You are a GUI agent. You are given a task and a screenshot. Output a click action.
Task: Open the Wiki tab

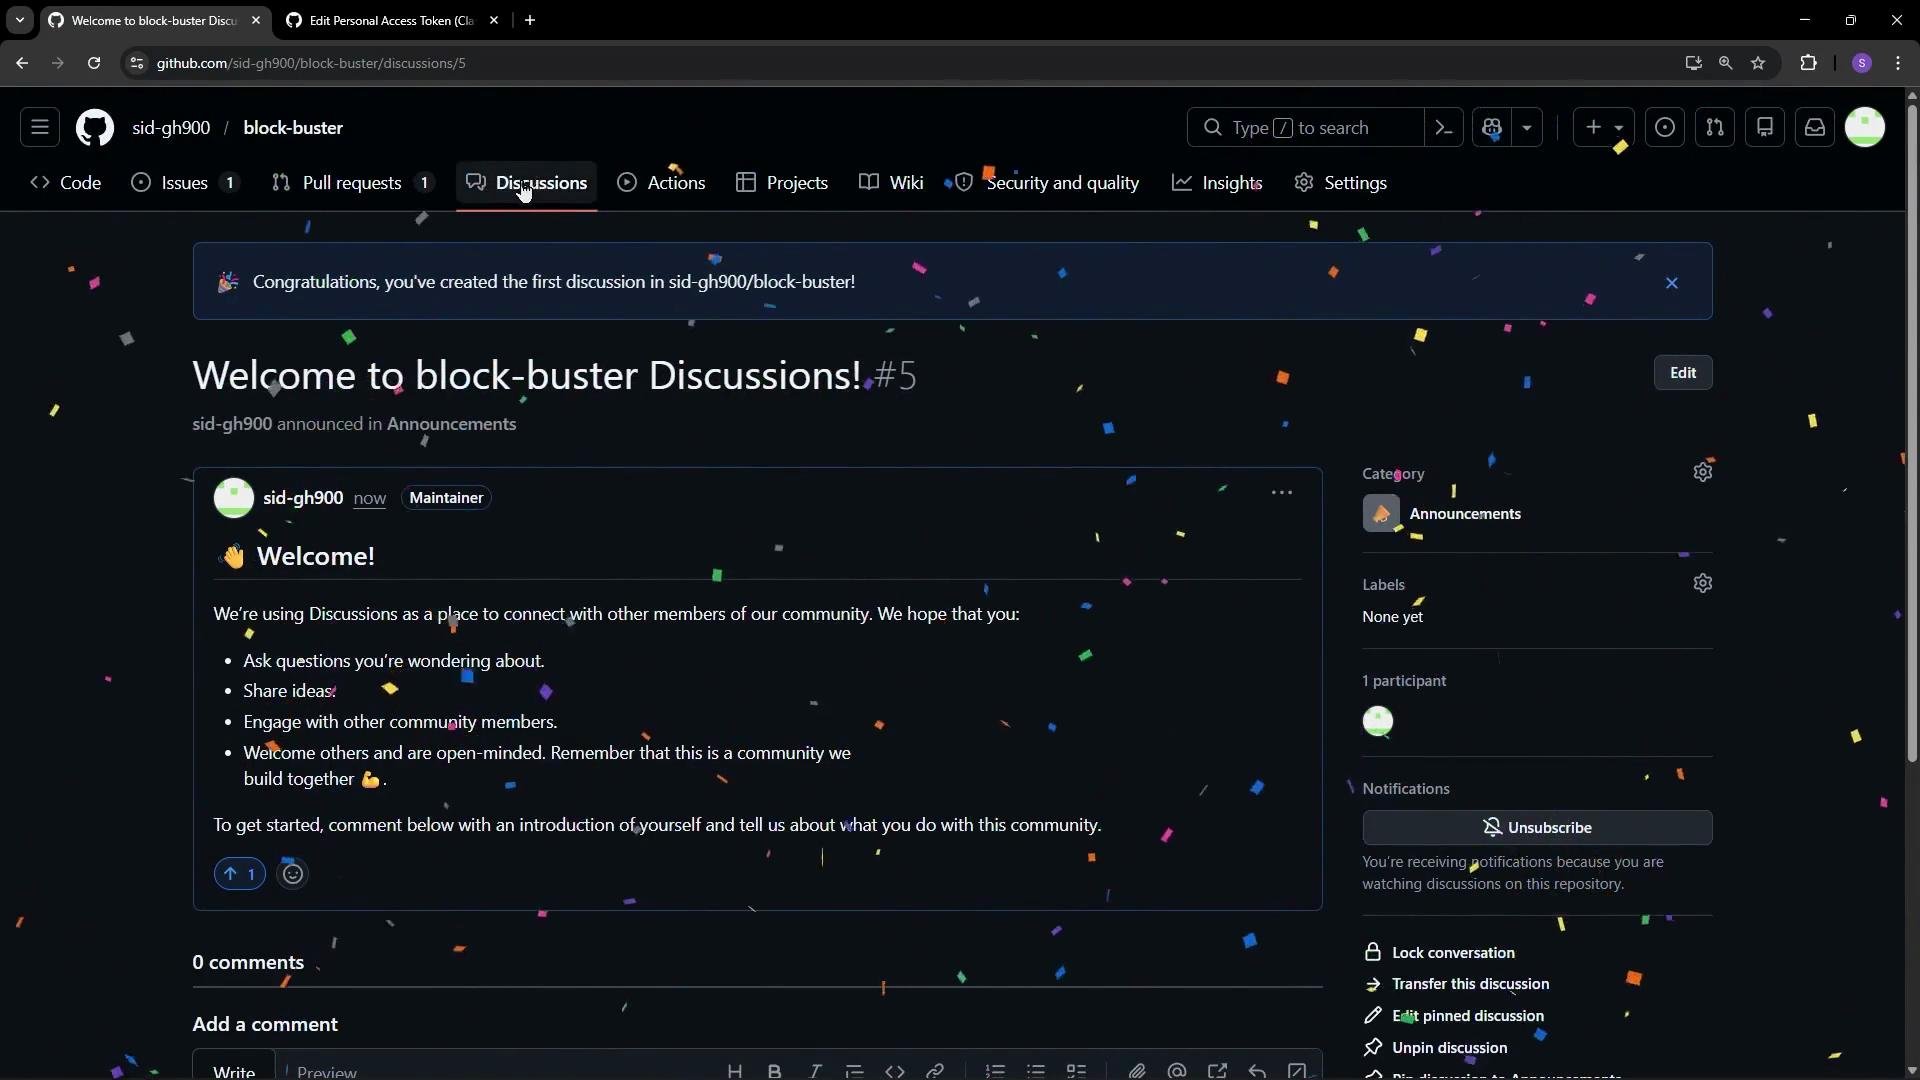(x=891, y=183)
